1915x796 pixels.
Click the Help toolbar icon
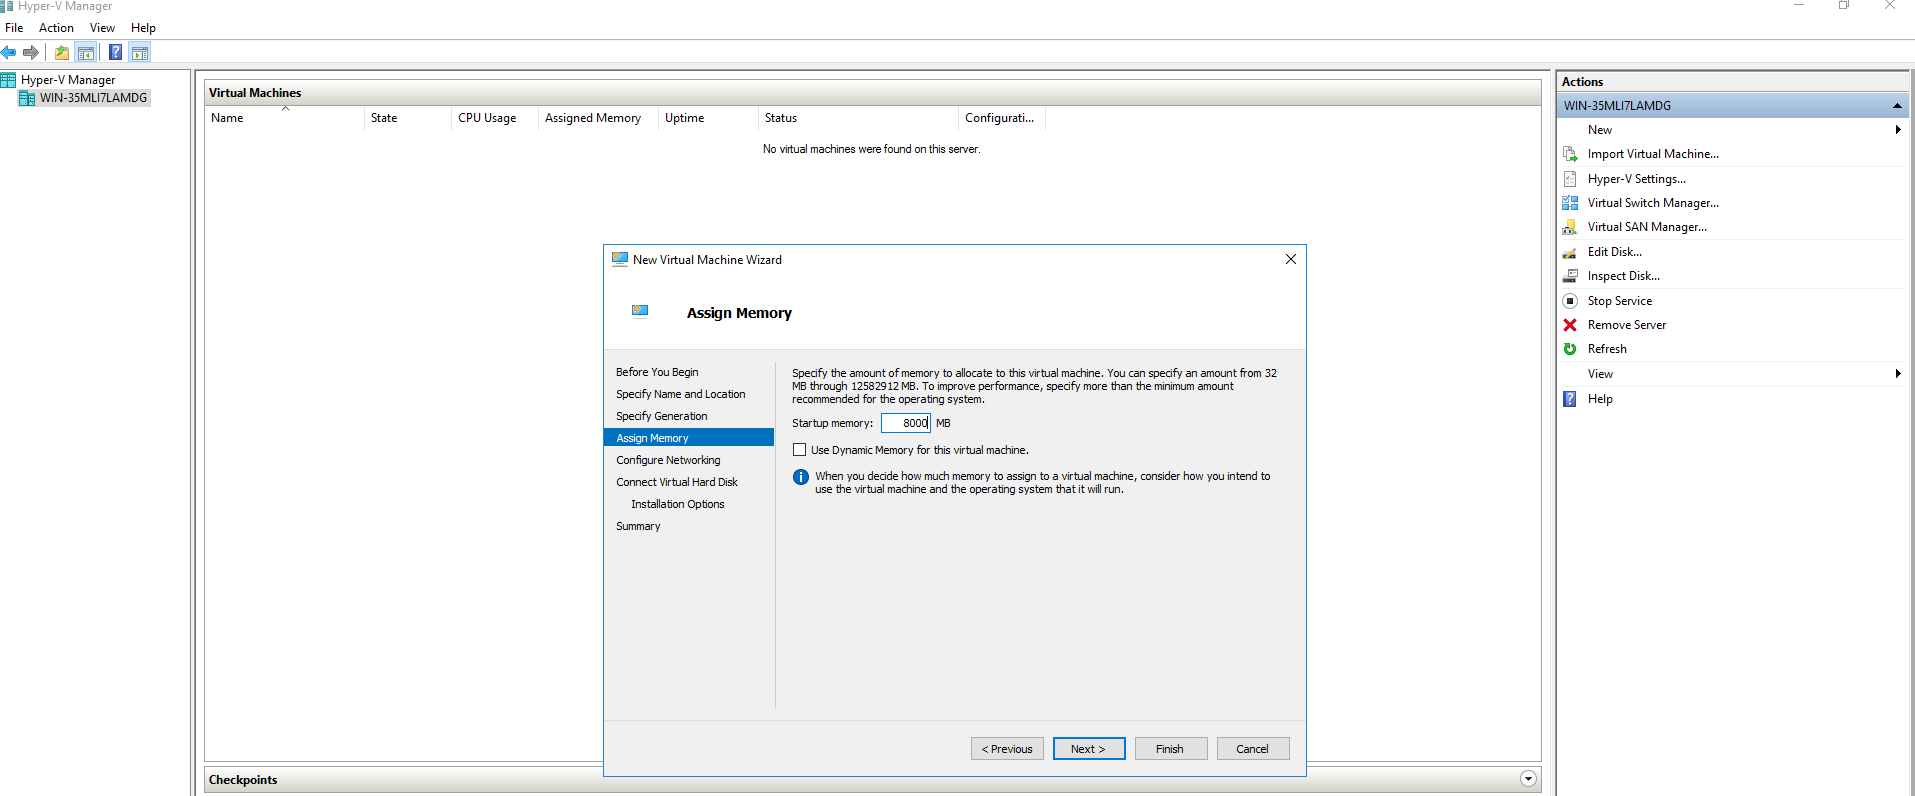115,52
